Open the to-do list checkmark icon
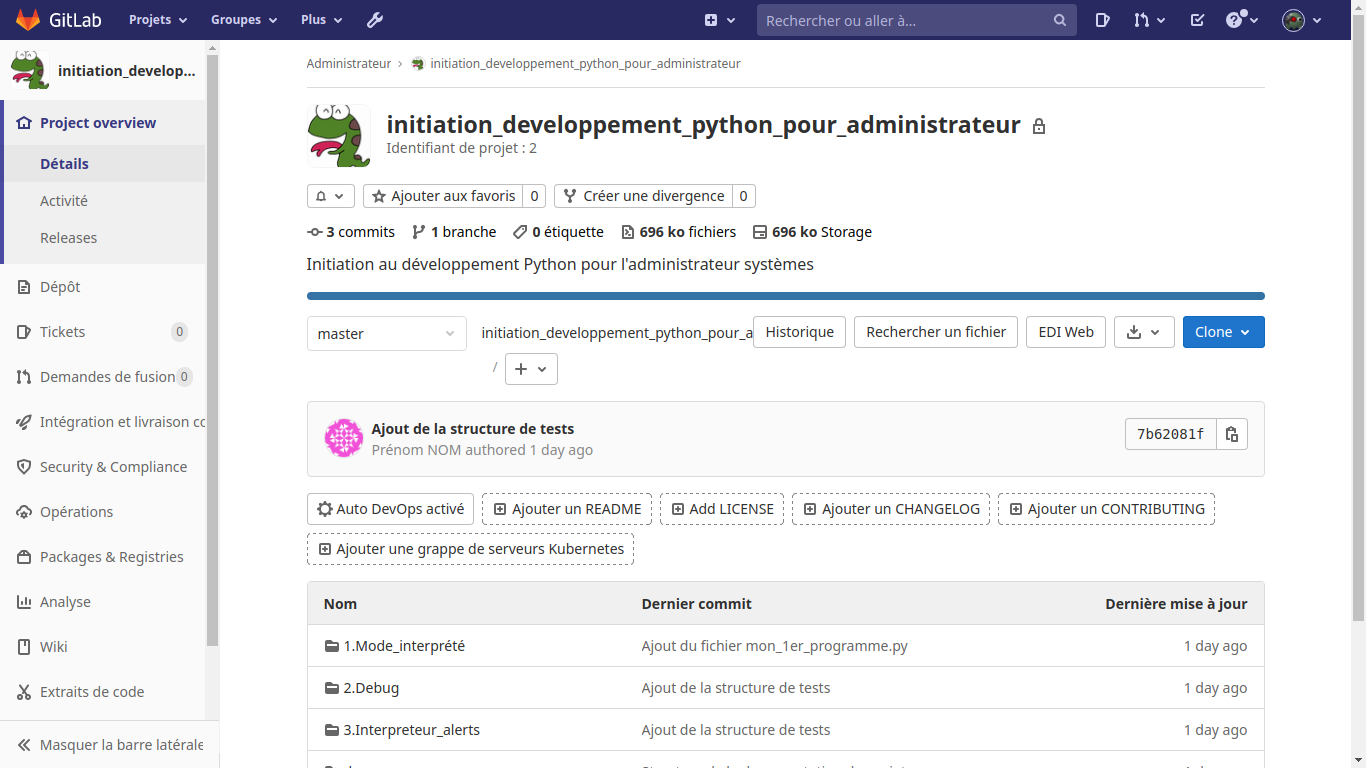The width and height of the screenshot is (1366, 768). coord(1197,20)
